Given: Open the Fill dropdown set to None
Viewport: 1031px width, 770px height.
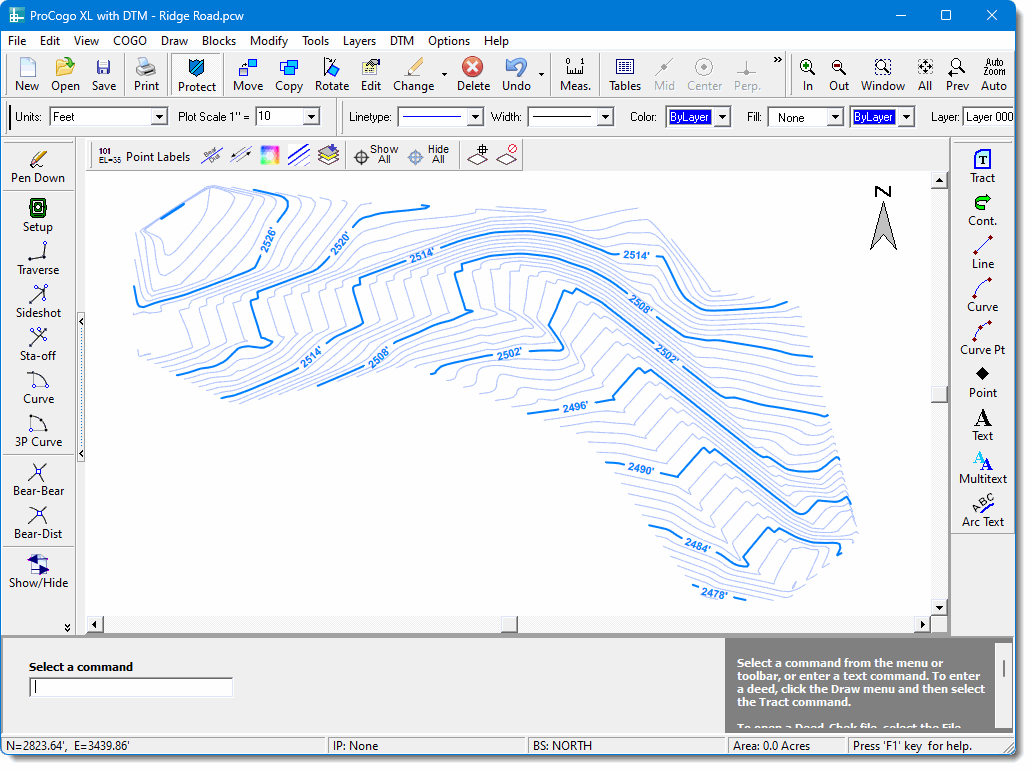Looking at the screenshot, I should (x=834, y=117).
